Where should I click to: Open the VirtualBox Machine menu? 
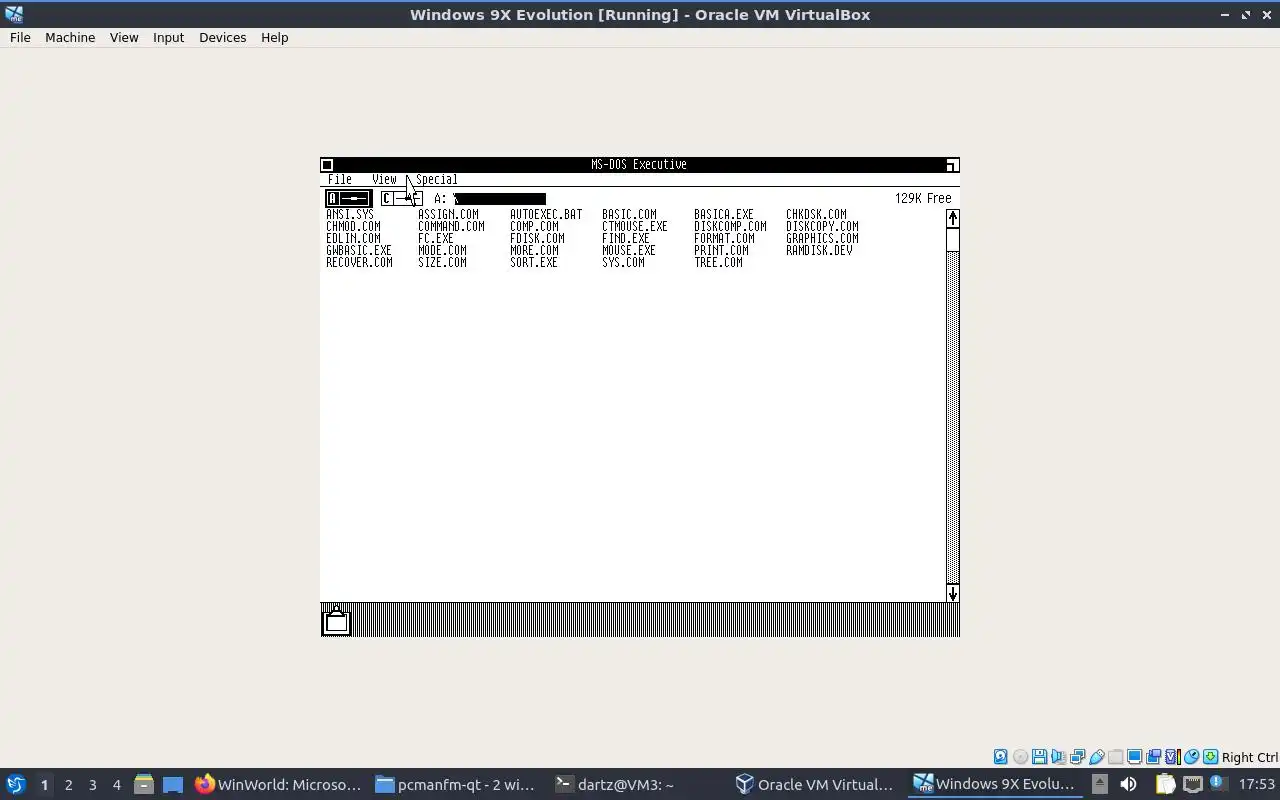70,37
